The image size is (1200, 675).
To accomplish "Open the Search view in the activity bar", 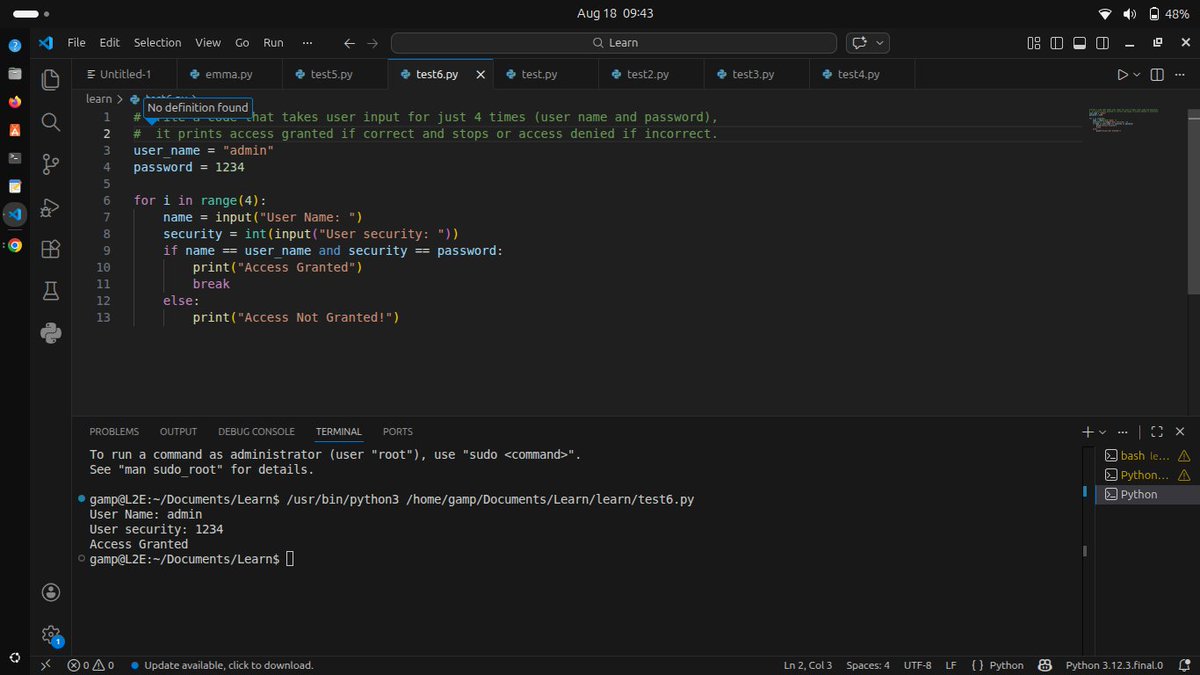I will 50,122.
